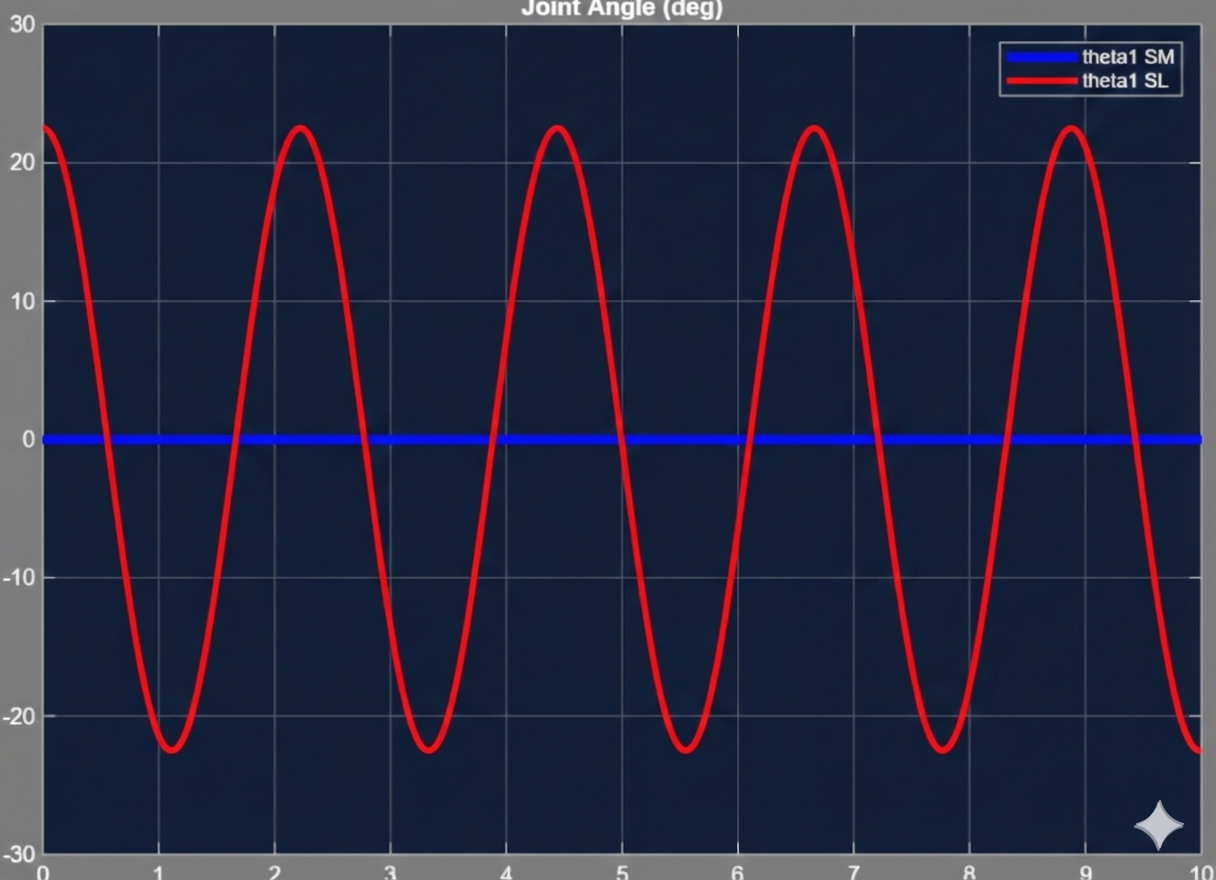The image size is (1216, 880).
Task: Click the y-axis tick label 0
Action: pyautogui.click(x=28, y=440)
